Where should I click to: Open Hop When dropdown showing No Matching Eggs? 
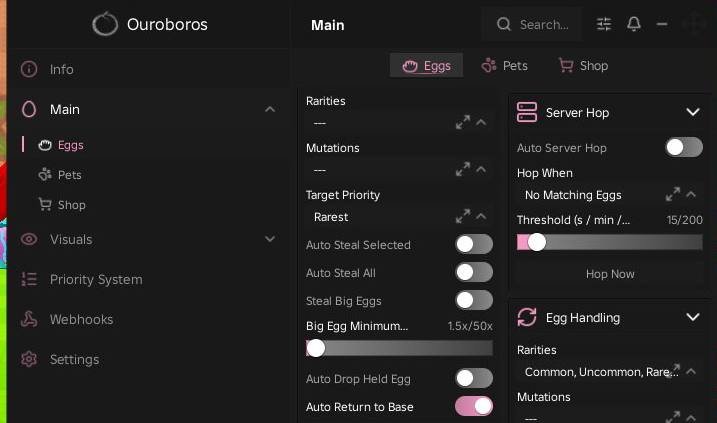coord(610,195)
